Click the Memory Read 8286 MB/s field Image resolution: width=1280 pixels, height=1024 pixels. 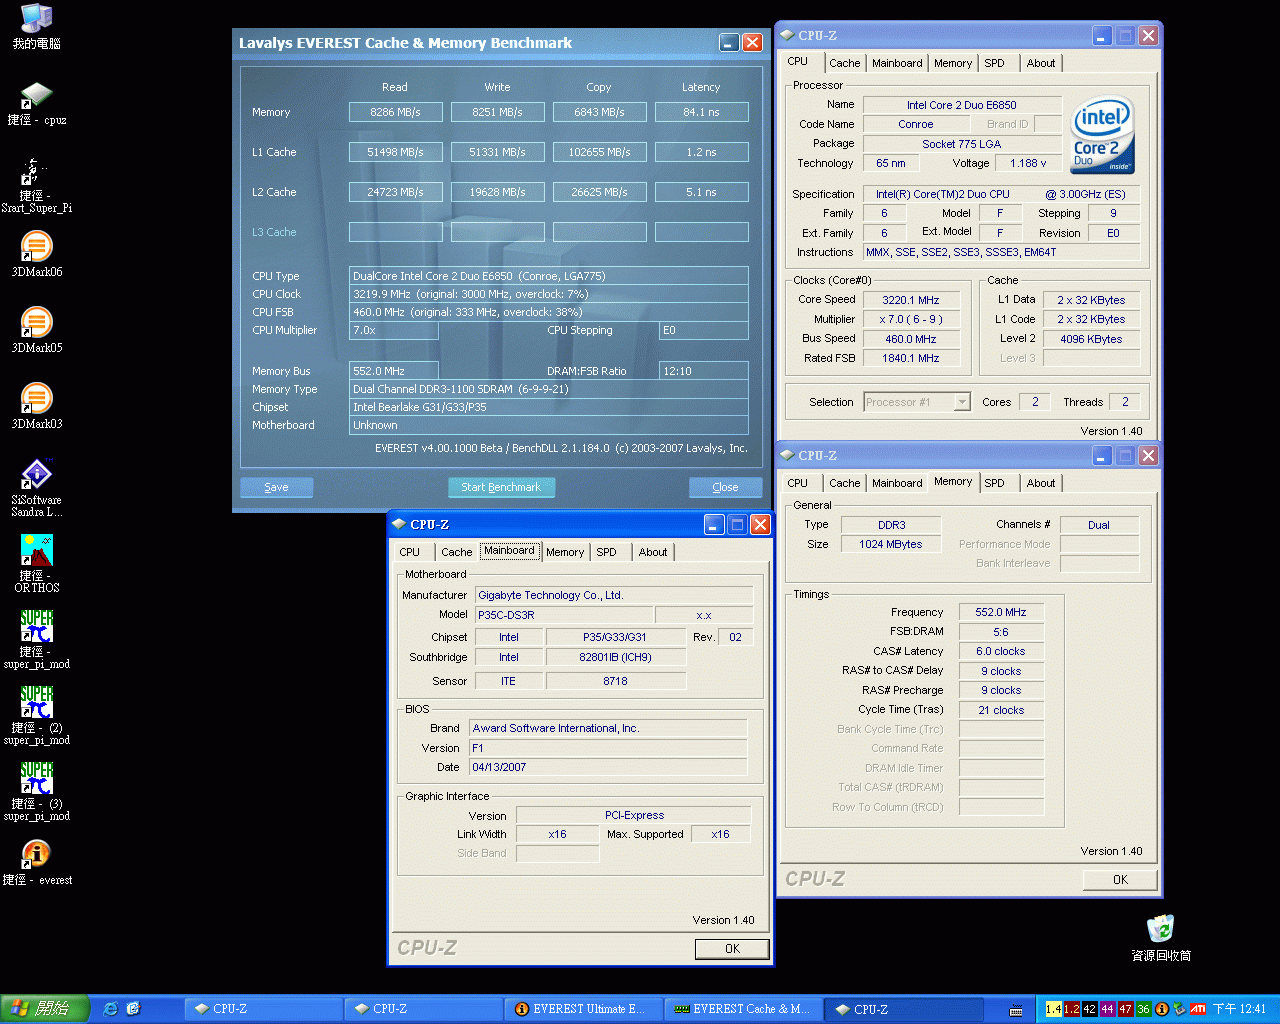pyautogui.click(x=395, y=112)
